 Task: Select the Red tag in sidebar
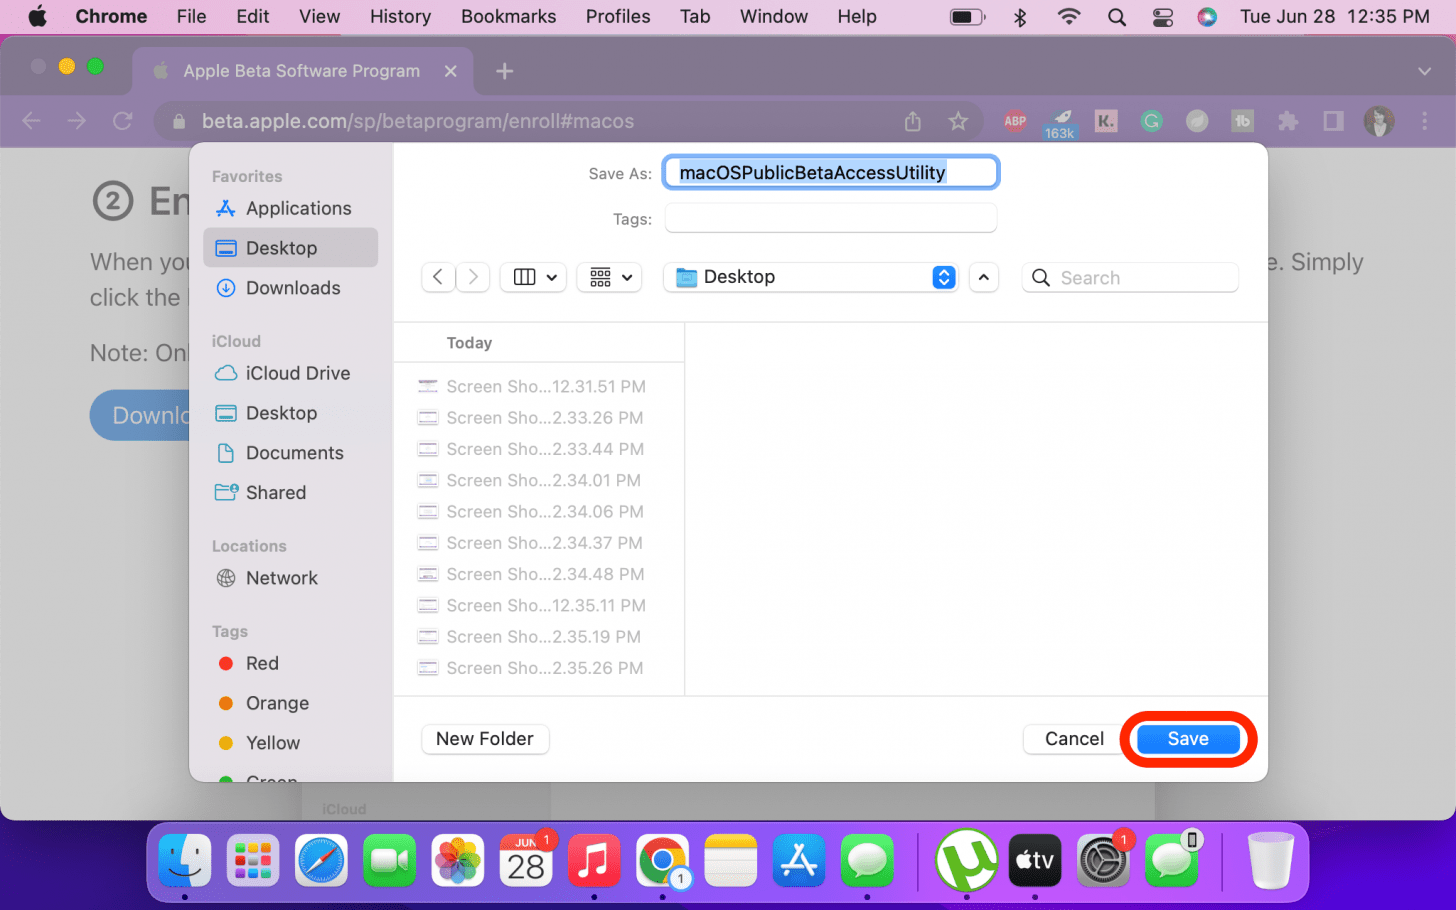262,663
